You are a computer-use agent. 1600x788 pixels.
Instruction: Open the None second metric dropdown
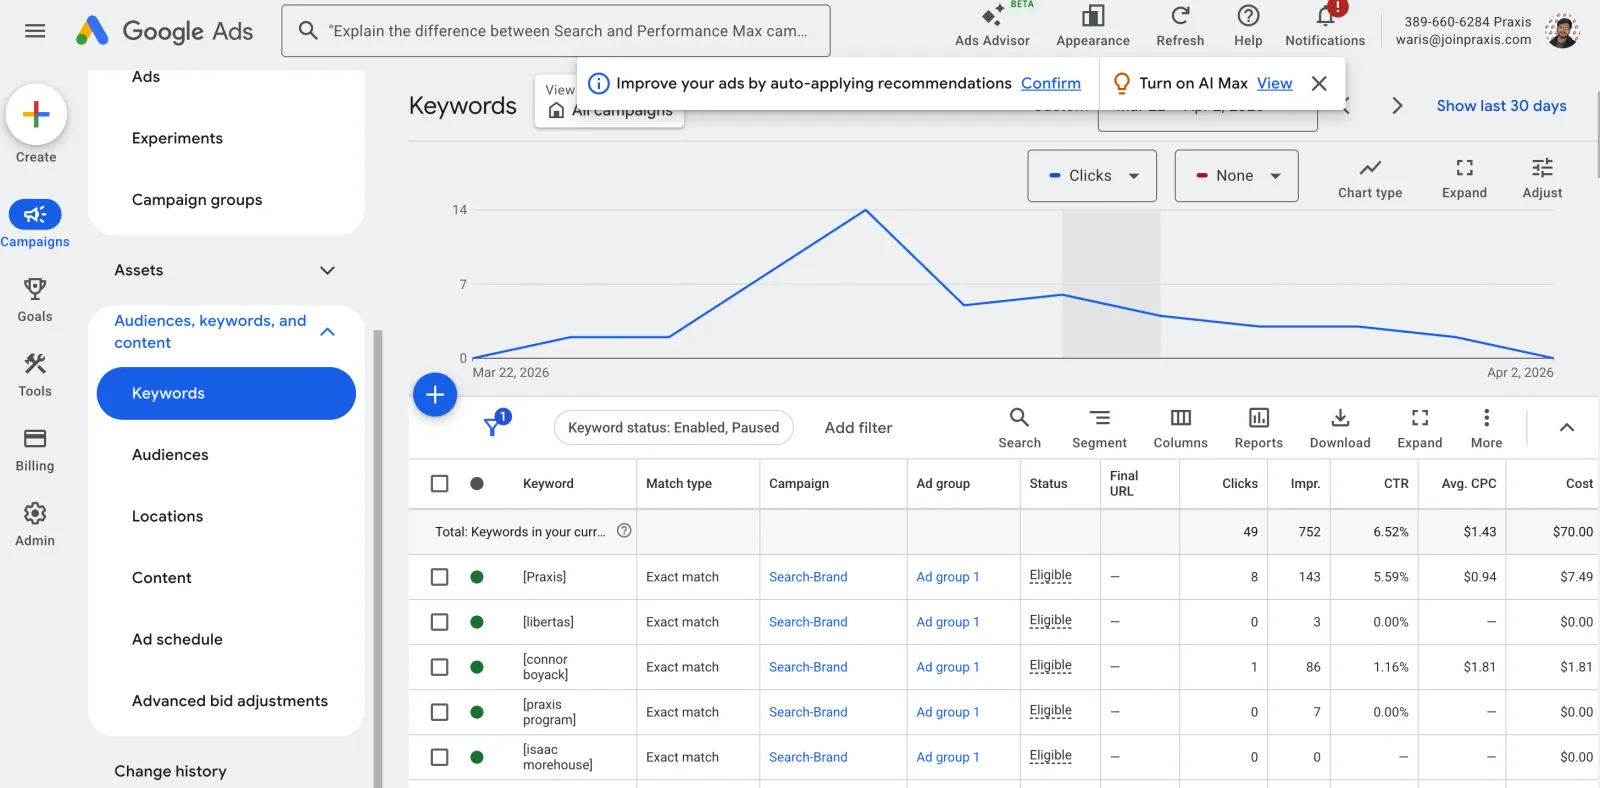pos(1236,176)
